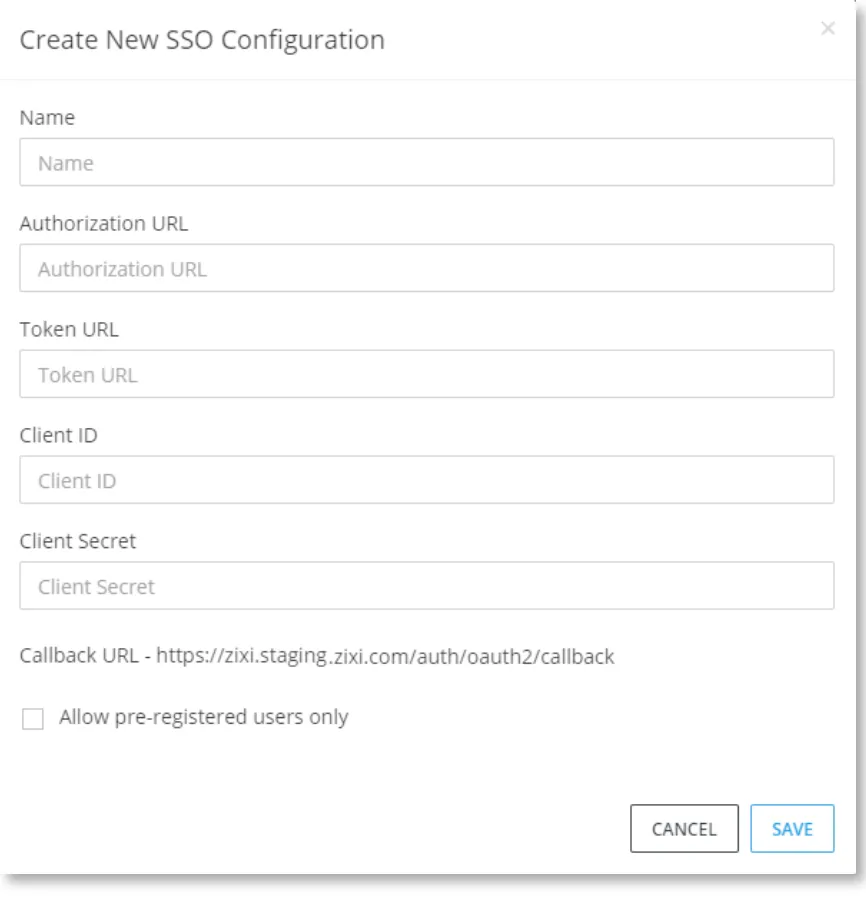
Task: Focus the Client Secret input box
Action: [x=427, y=586]
